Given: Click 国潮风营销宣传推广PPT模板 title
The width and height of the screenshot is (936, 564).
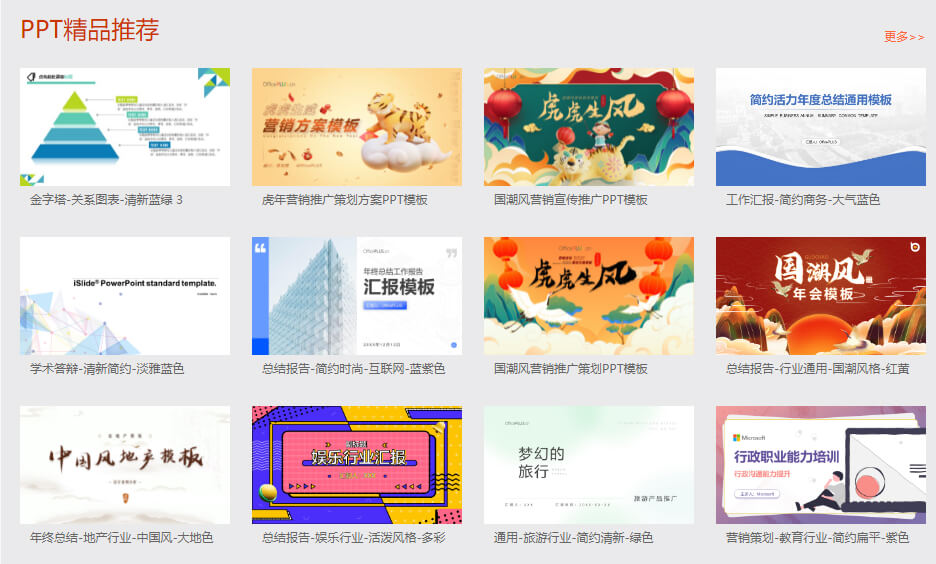Looking at the screenshot, I should pos(571,200).
